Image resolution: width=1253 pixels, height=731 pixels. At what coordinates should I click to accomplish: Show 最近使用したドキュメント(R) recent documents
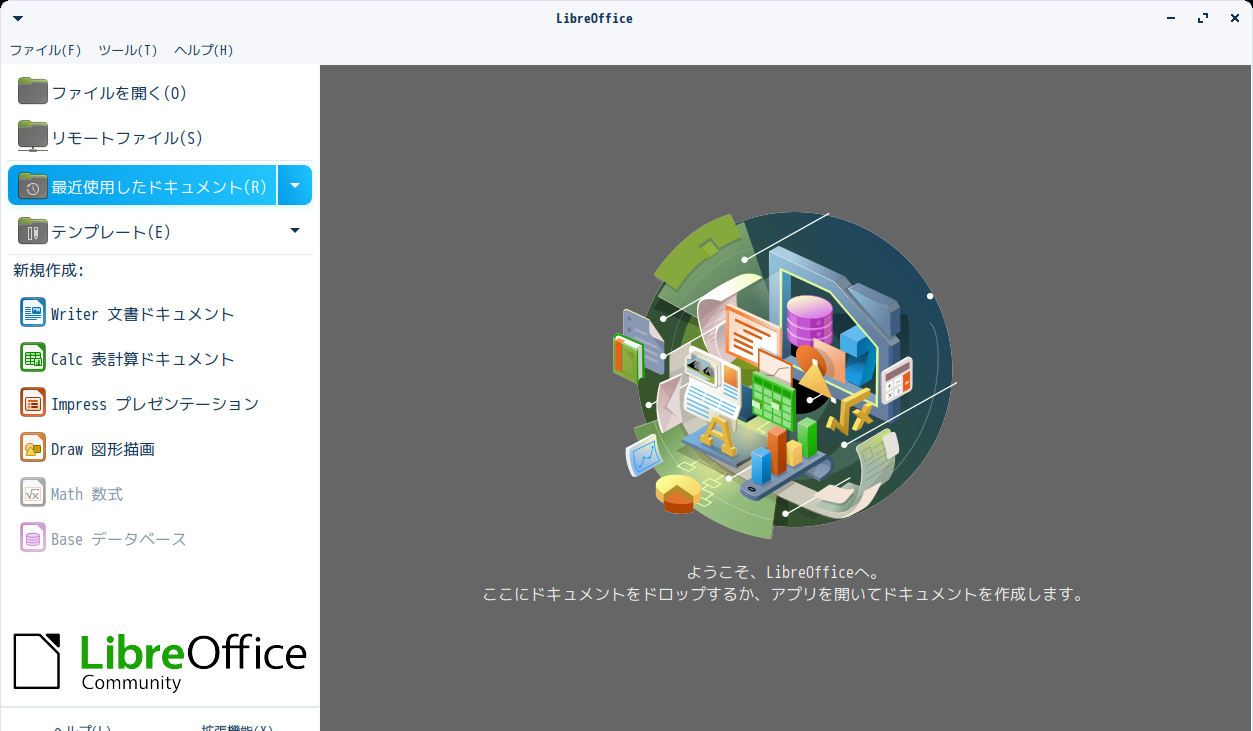[x=142, y=186]
